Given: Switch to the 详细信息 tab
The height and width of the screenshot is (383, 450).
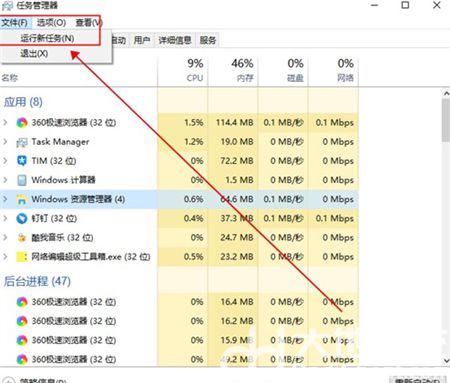Looking at the screenshot, I should 175,40.
